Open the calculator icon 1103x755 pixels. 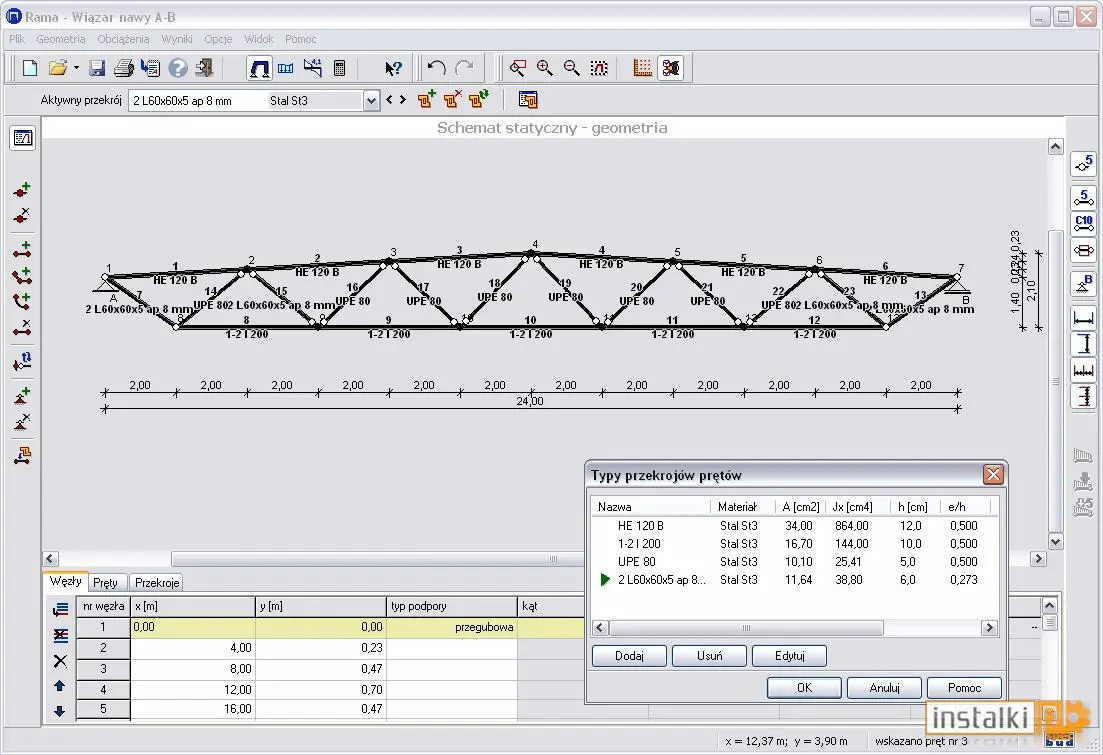(x=339, y=68)
